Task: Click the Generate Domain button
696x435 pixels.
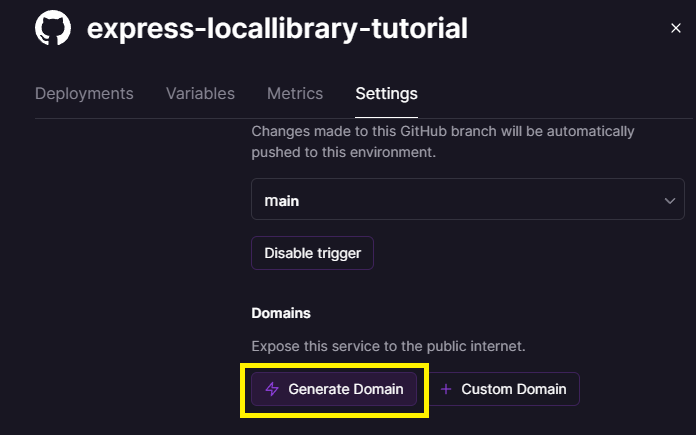Action: click(334, 389)
